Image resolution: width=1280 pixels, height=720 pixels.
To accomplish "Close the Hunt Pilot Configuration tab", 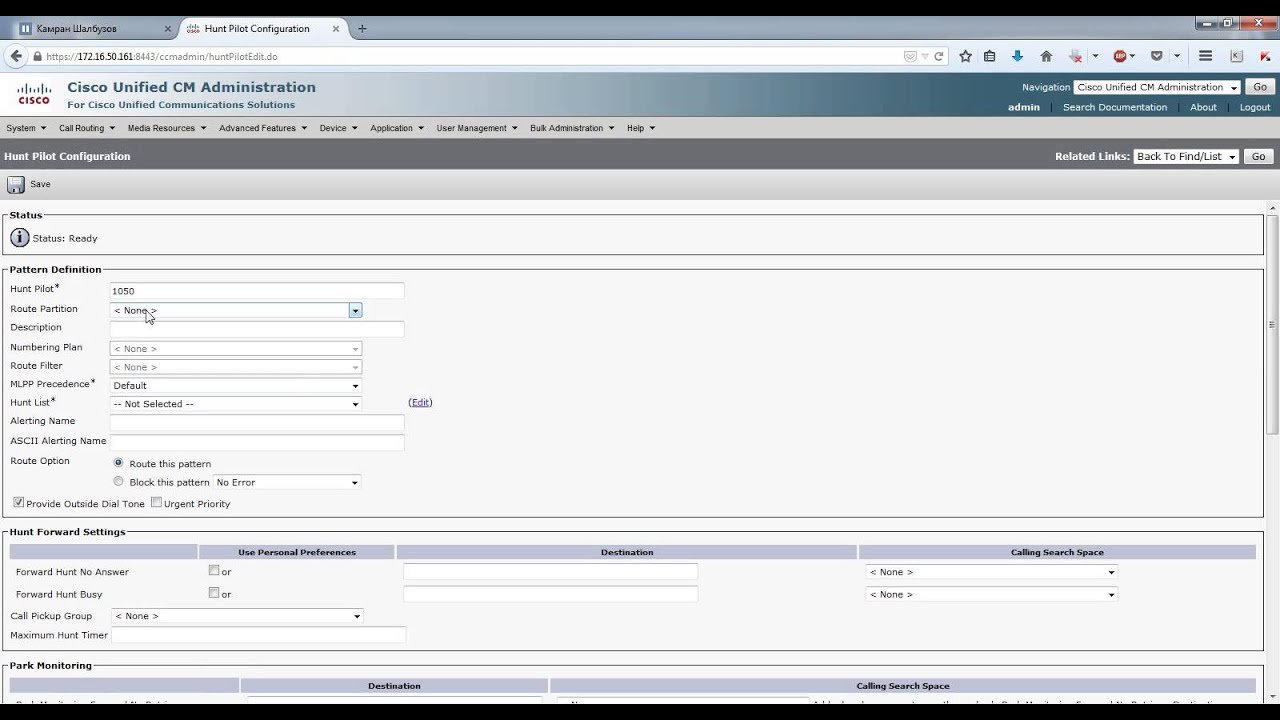I will pyautogui.click(x=336, y=29).
